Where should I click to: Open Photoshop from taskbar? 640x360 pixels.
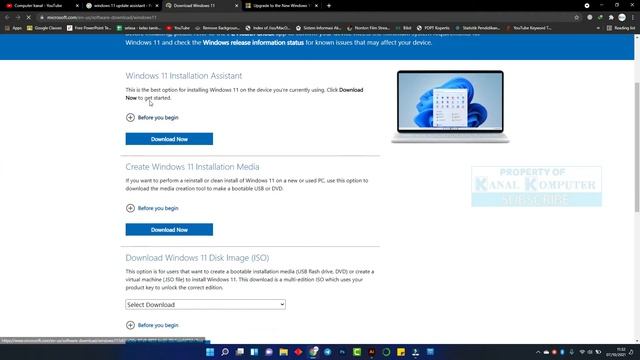tap(342, 352)
